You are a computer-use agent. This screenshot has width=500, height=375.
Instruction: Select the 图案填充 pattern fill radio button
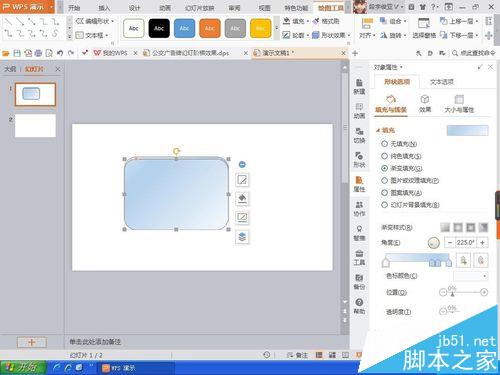click(384, 193)
